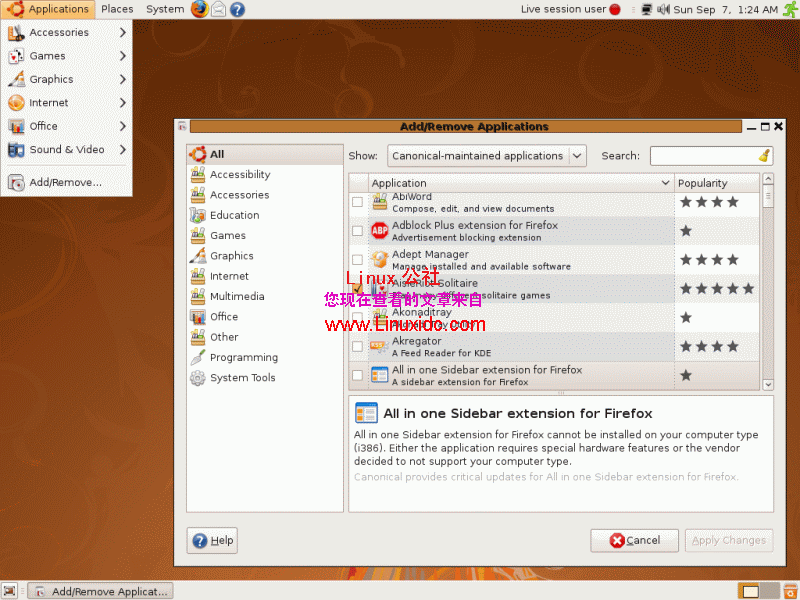Open the System menu
This screenshot has height=600, width=800.
[164, 8]
